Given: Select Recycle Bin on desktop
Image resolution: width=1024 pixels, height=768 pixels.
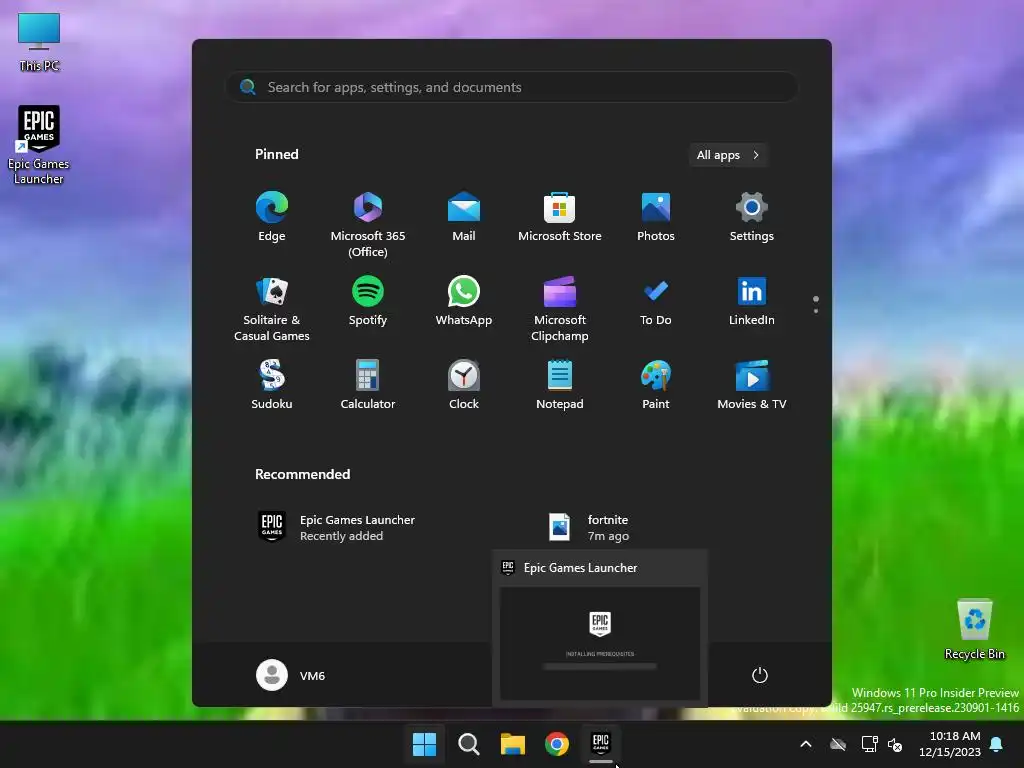Looking at the screenshot, I should [974, 630].
